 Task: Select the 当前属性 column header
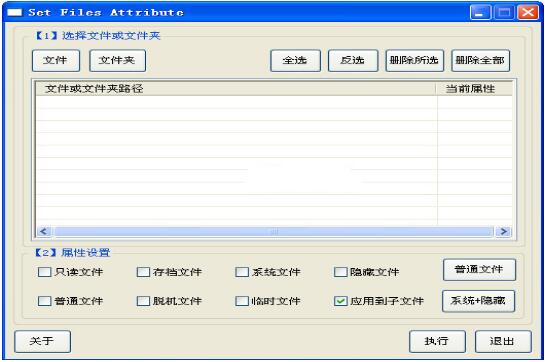(x=474, y=89)
